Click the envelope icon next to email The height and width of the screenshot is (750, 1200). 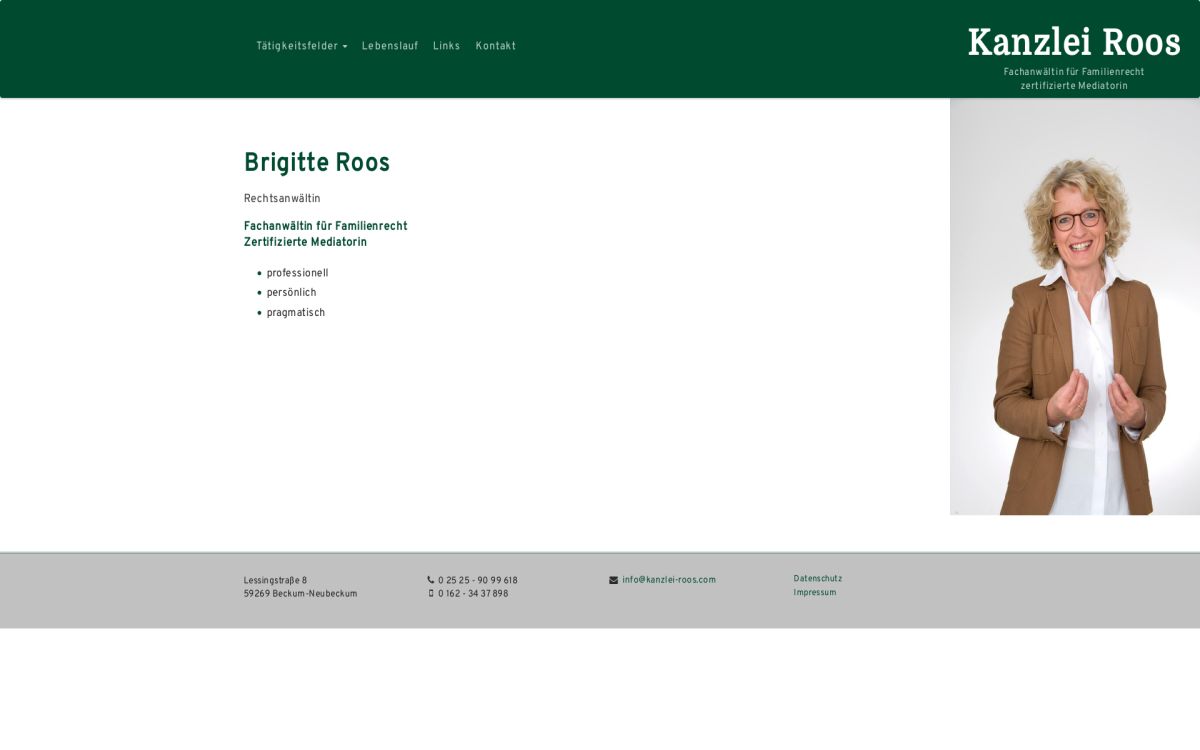[613, 579]
